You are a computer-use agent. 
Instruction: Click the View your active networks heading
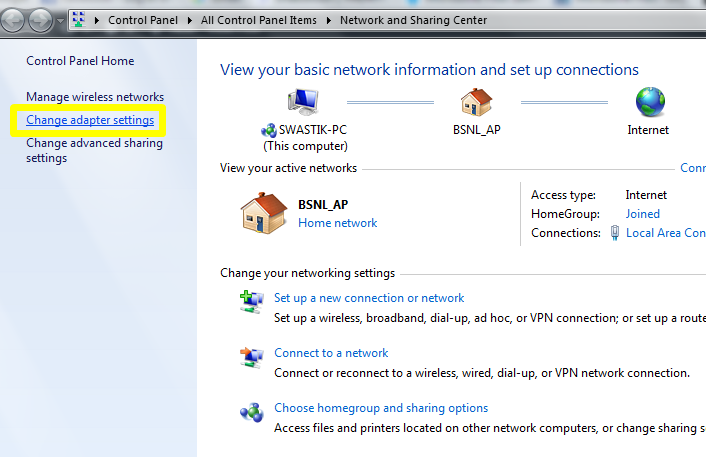[x=288, y=168]
